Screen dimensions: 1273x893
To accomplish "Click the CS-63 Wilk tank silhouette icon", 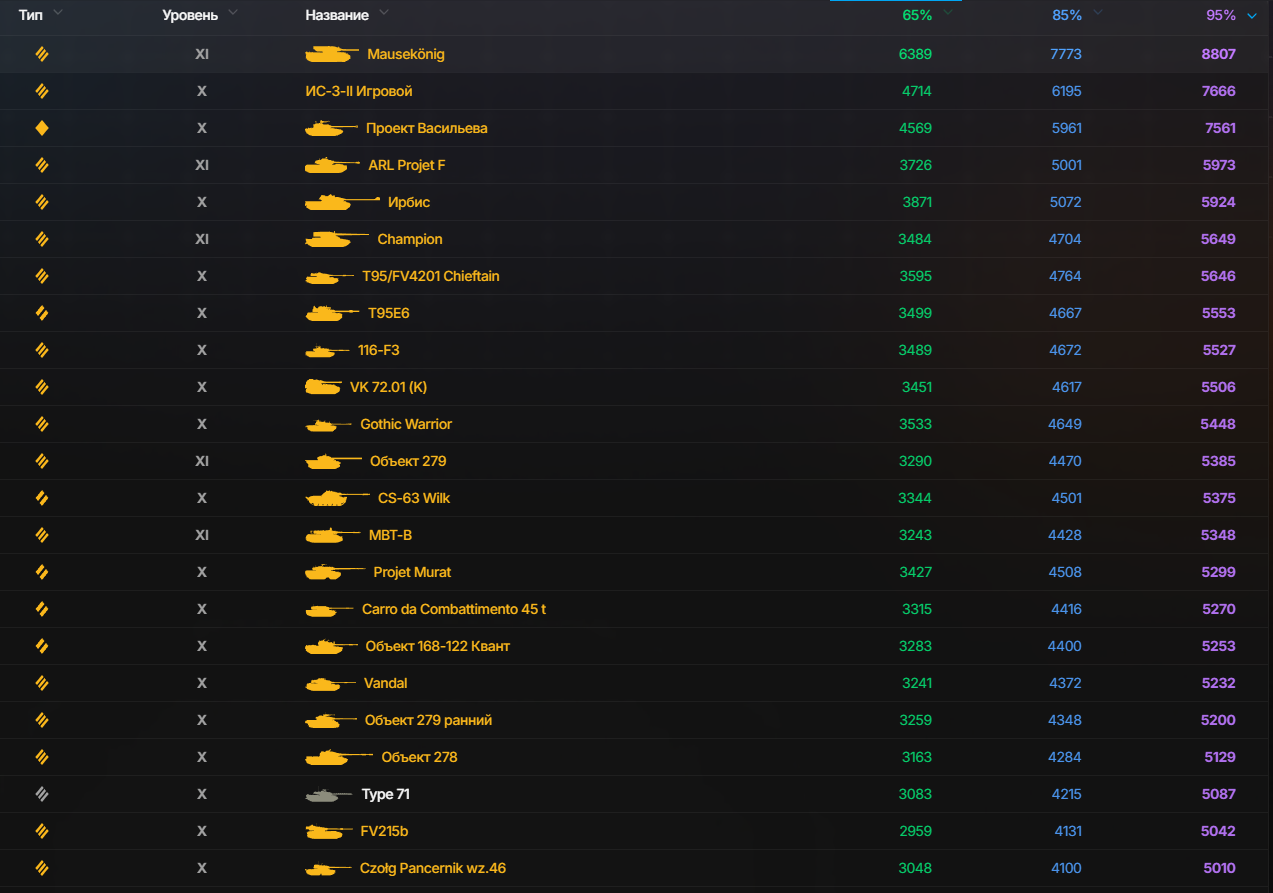I will point(337,498).
